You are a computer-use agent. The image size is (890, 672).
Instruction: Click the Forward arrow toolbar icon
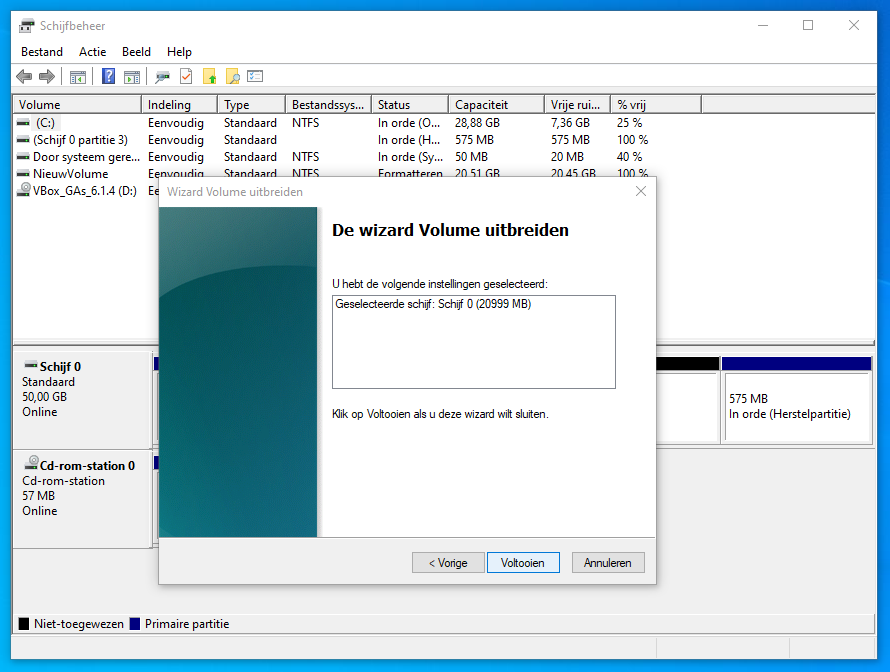click(x=46, y=77)
